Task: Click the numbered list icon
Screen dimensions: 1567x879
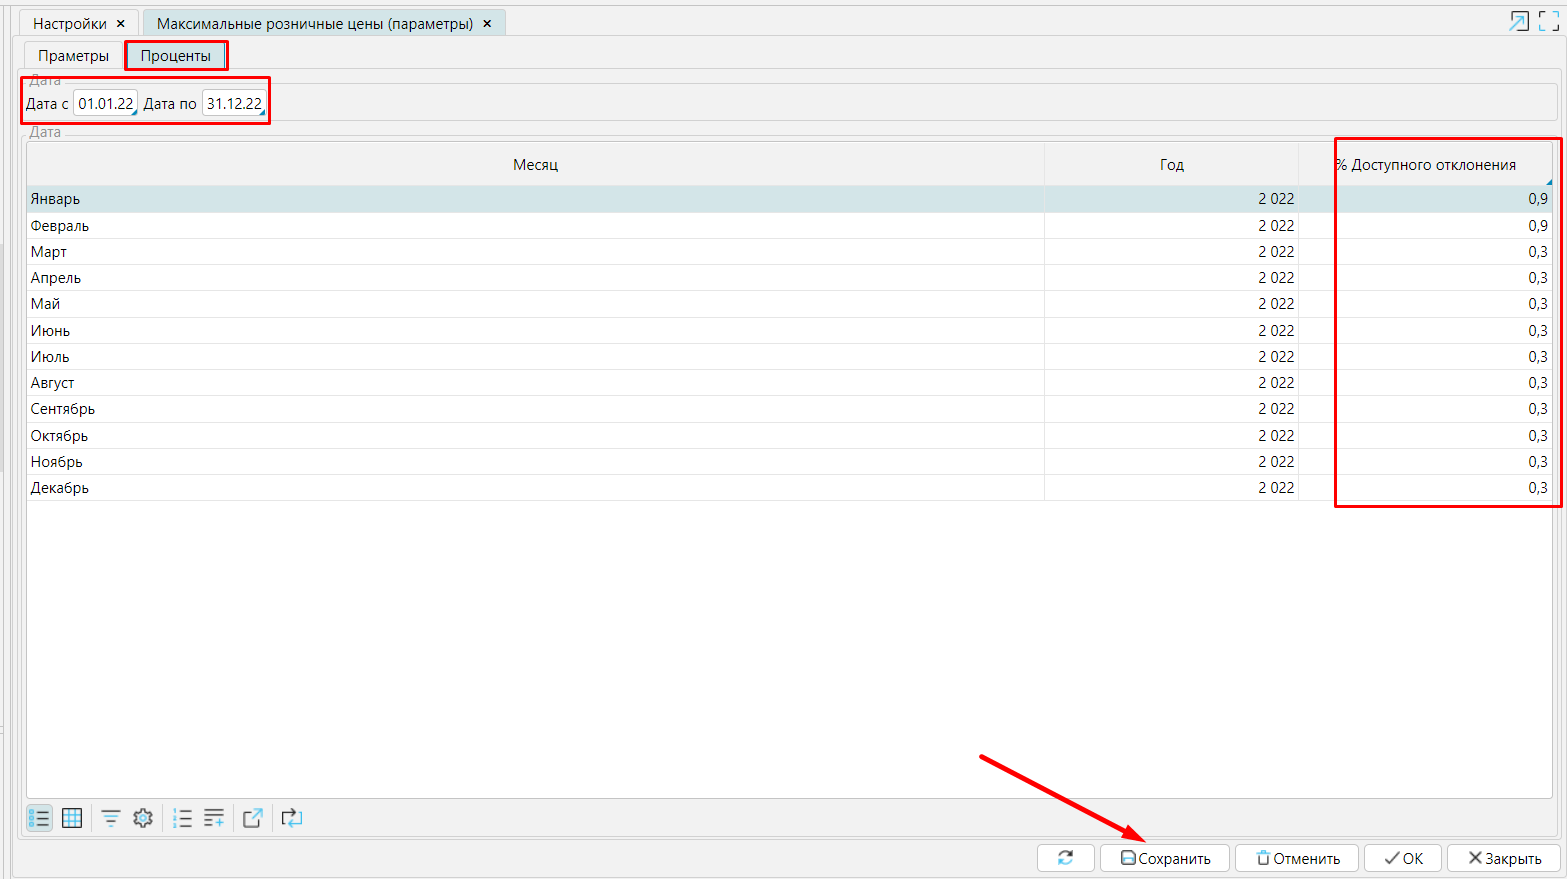Action: click(x=182, y=818)
